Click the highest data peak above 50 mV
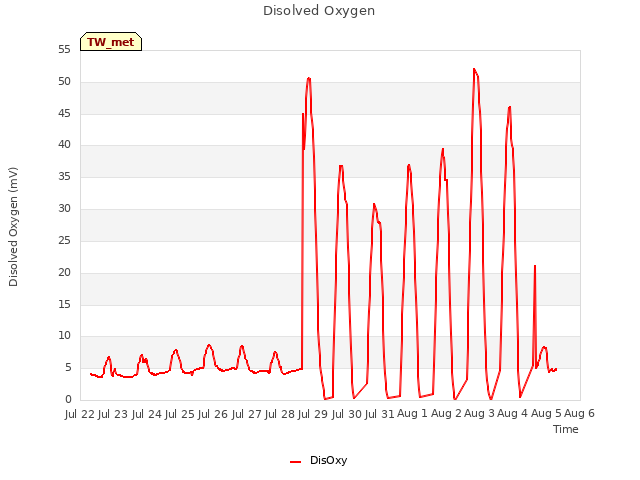The height and width of the screenshot is (480, 640). (474, 69)
